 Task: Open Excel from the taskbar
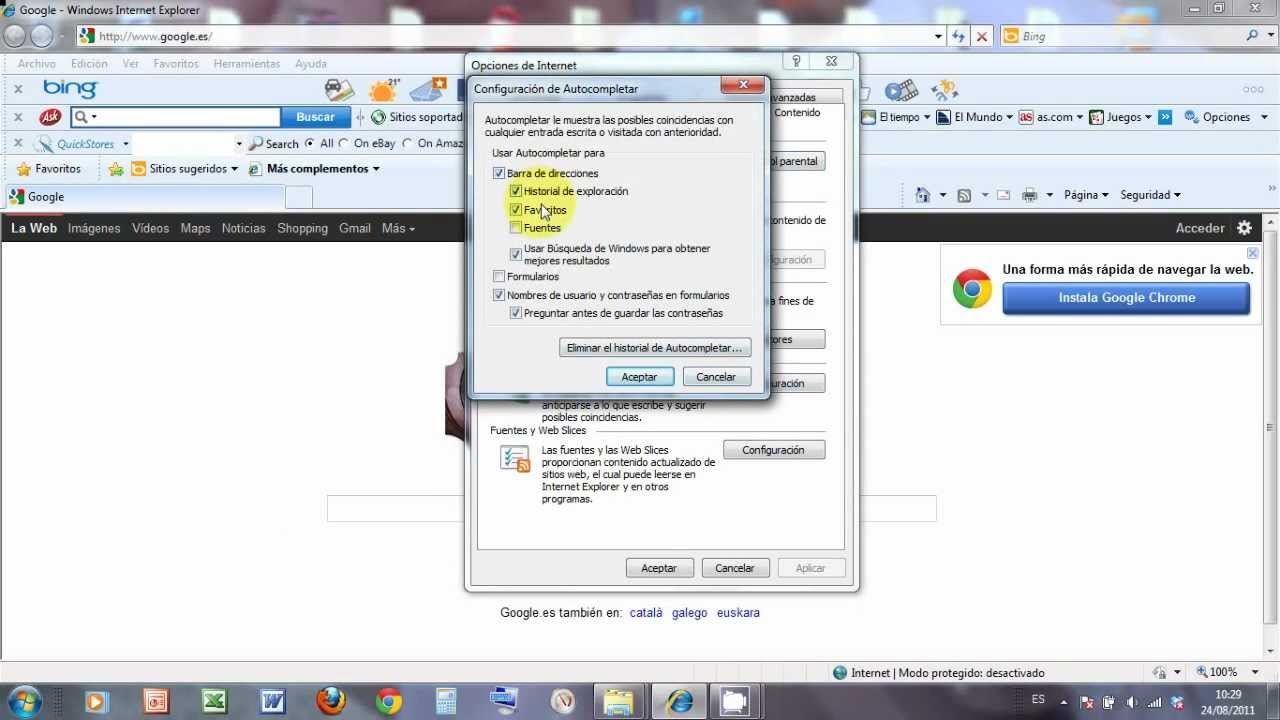coord(214,700)
